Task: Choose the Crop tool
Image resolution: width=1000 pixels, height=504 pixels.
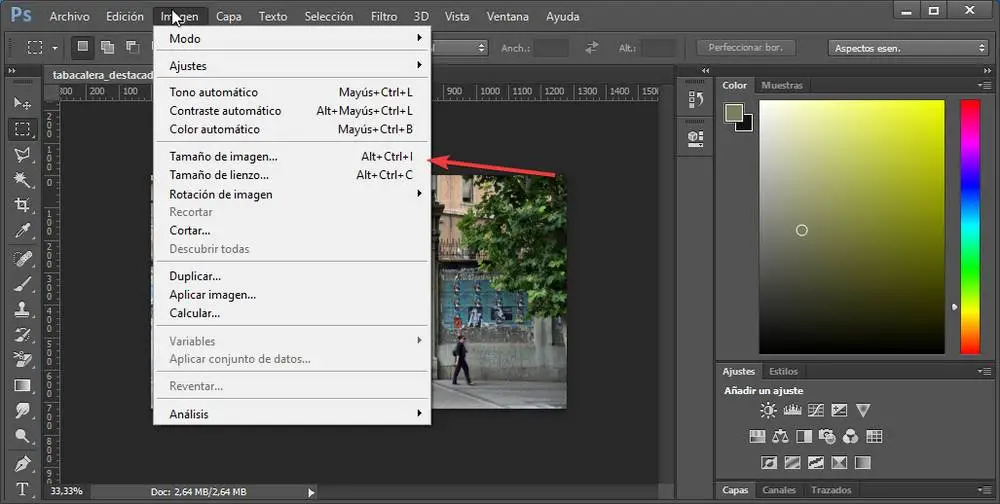Action: [22, 206]
